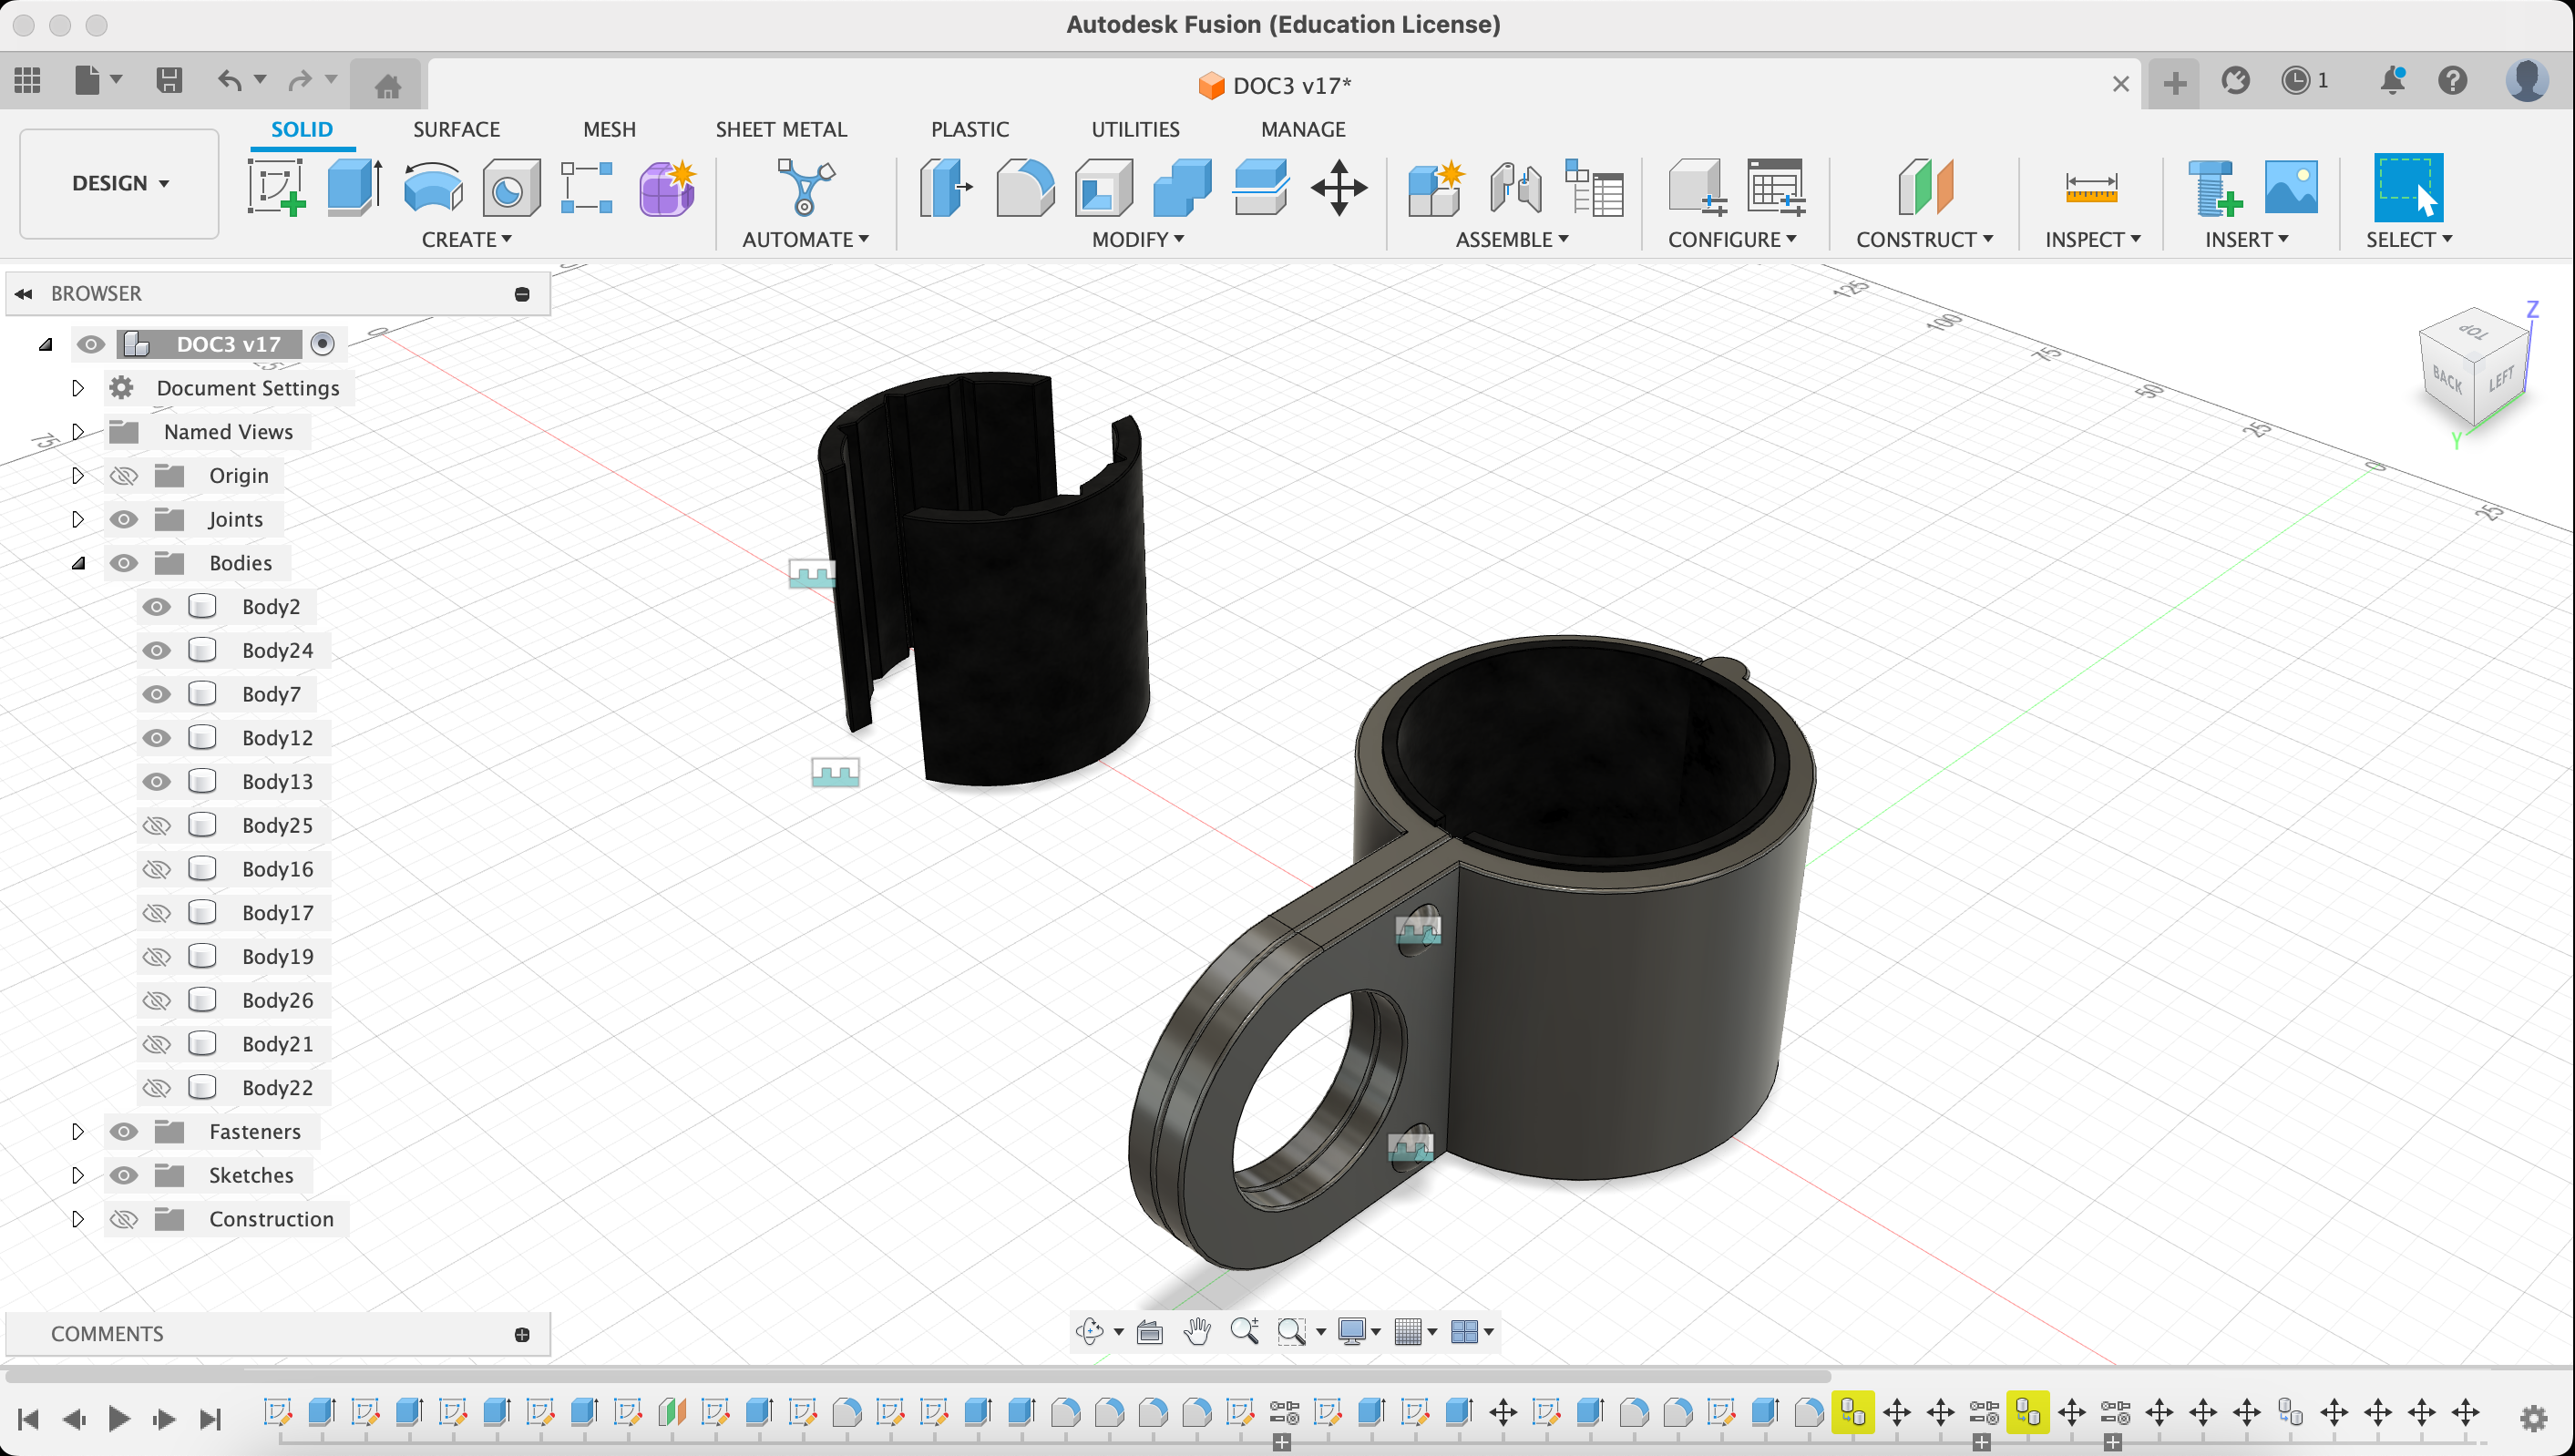Screen dimensions: 2575x1456
Task: Switch to the SURFACE tab
Action: (456, 129)
